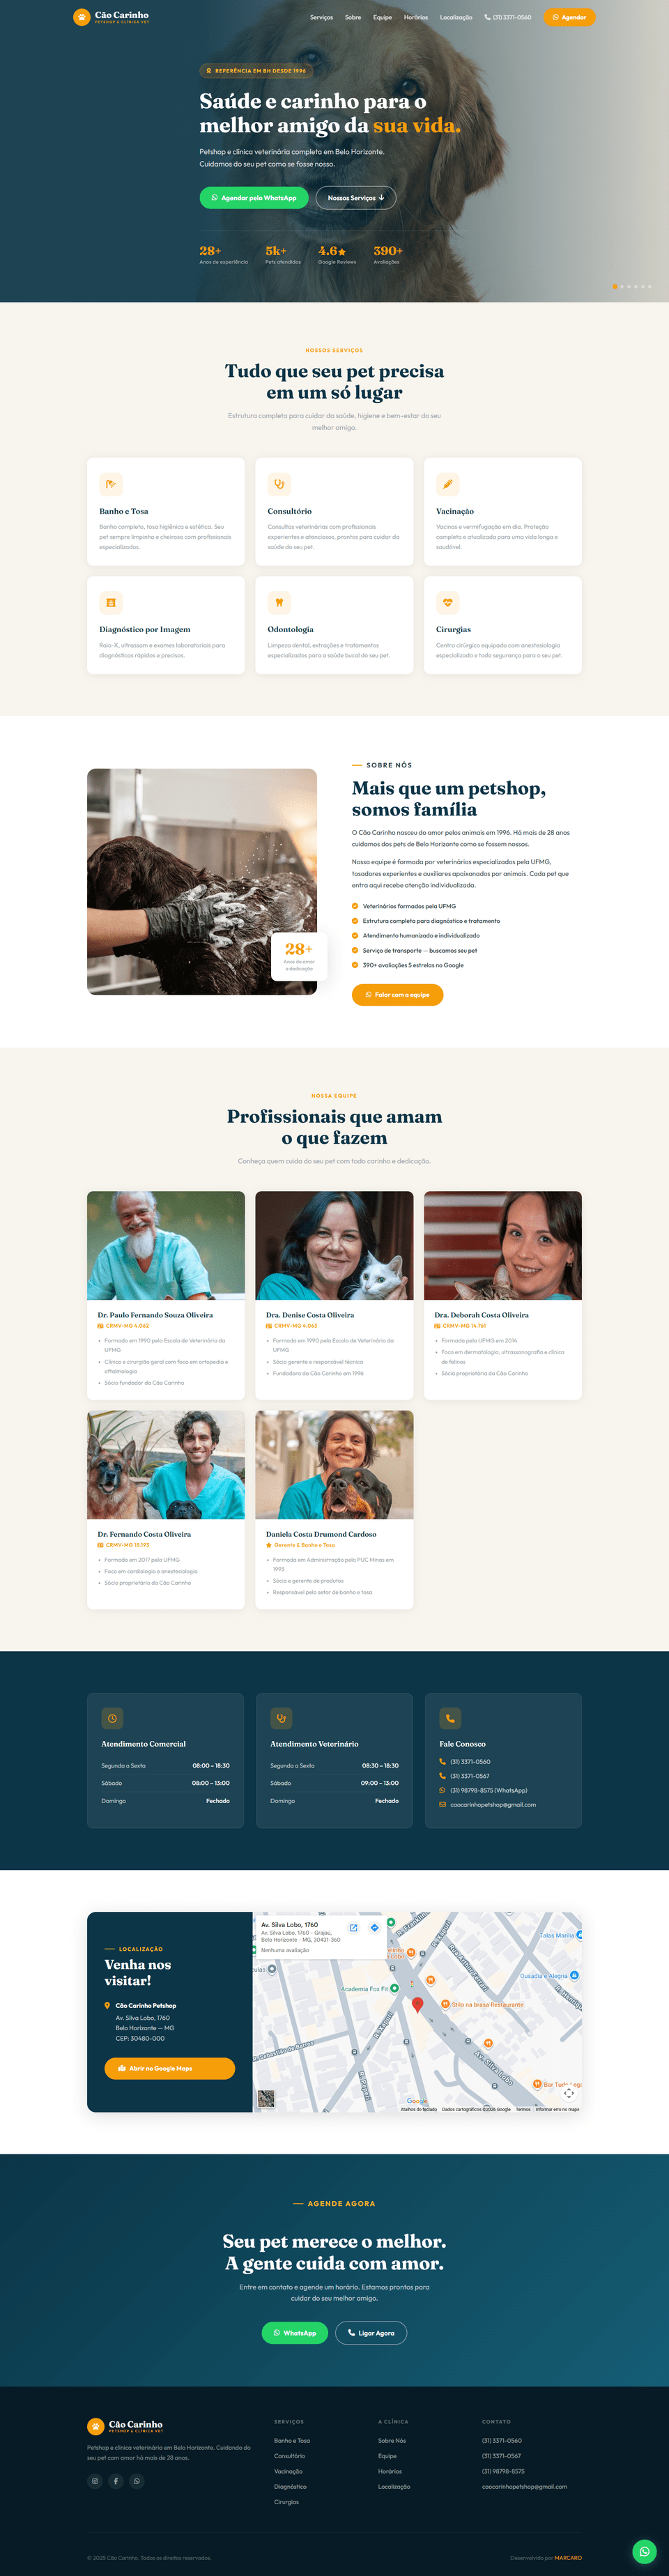Open the Serviços item in the top navigation
This screenshot has height=2576, width=669.
click(321, 17)
